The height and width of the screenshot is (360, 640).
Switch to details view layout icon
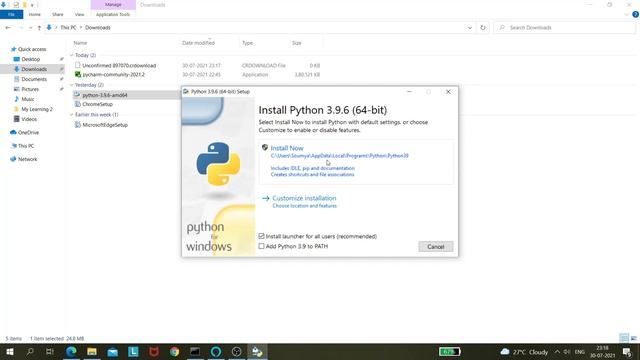624,338
